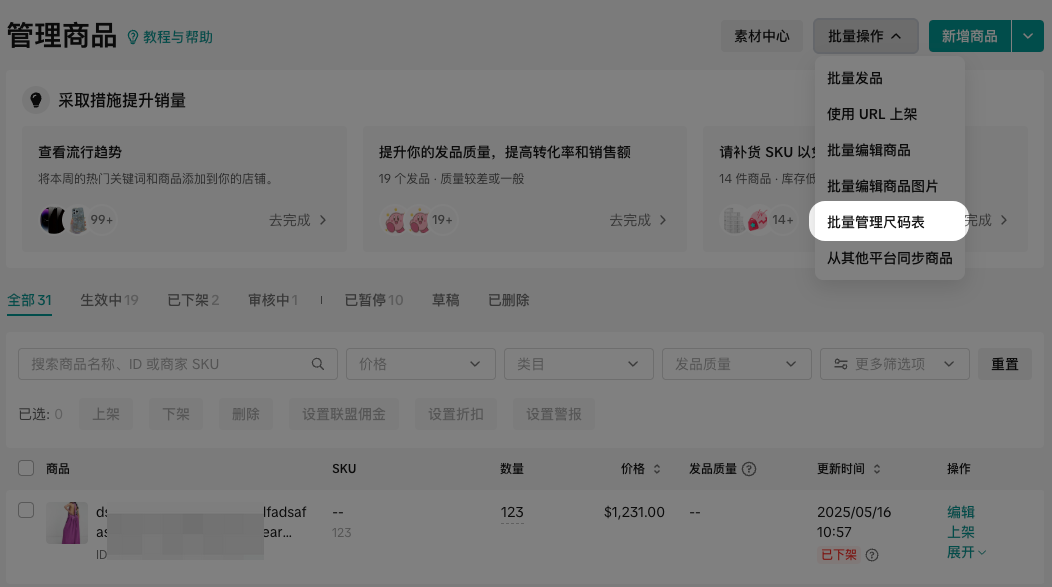This screenshot has height=587, width=1052.
Task: Click the lightbulb icon by 采取措施提升销量
Action: [x=37, y=100]
